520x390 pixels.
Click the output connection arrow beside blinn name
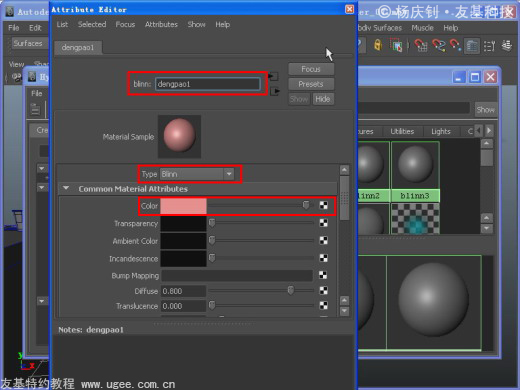(275, 91)
